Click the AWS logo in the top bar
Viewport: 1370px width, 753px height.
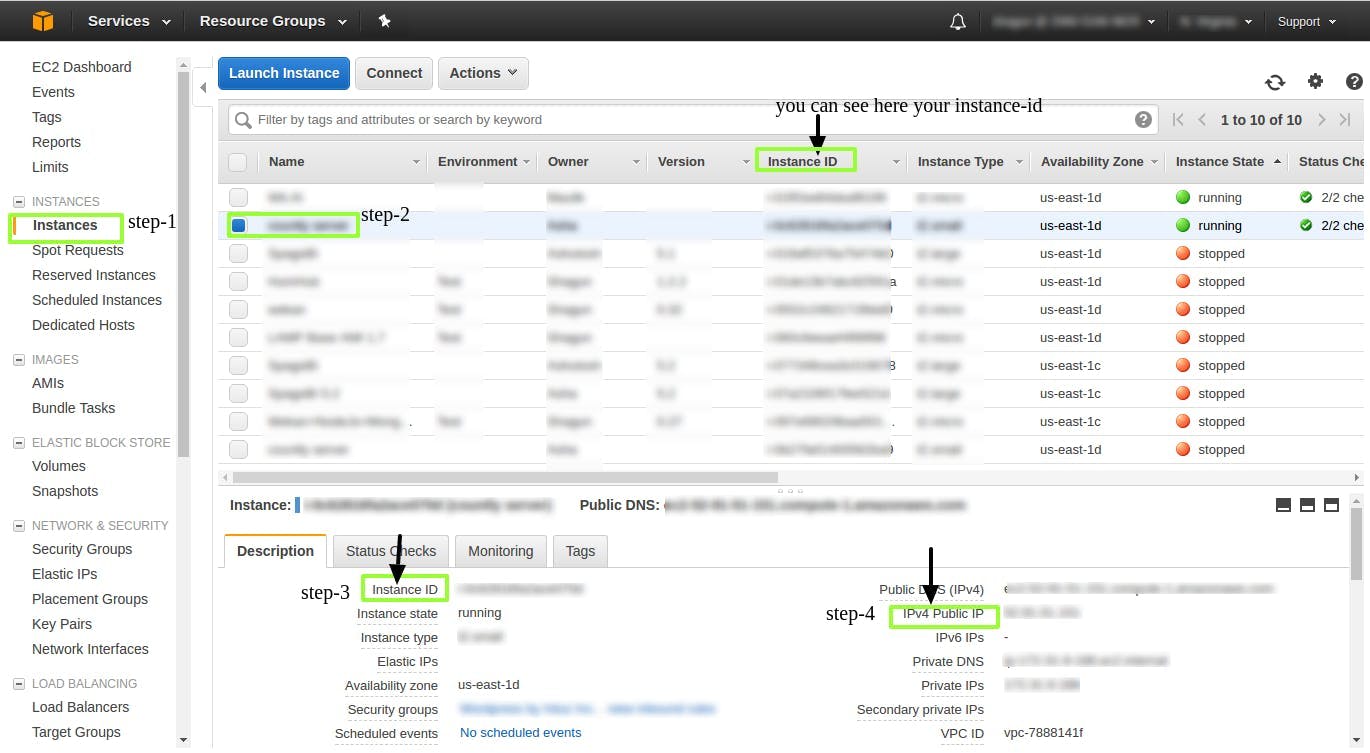click(41, 20)
